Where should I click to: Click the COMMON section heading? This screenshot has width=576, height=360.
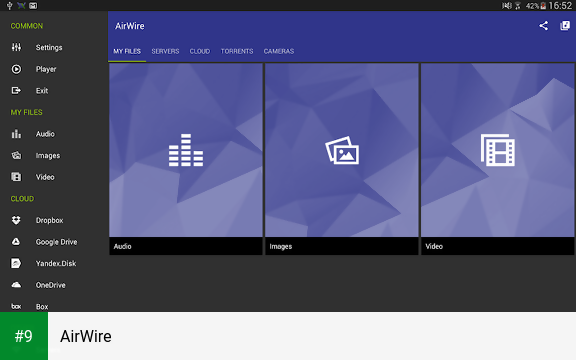pos(27,26)
